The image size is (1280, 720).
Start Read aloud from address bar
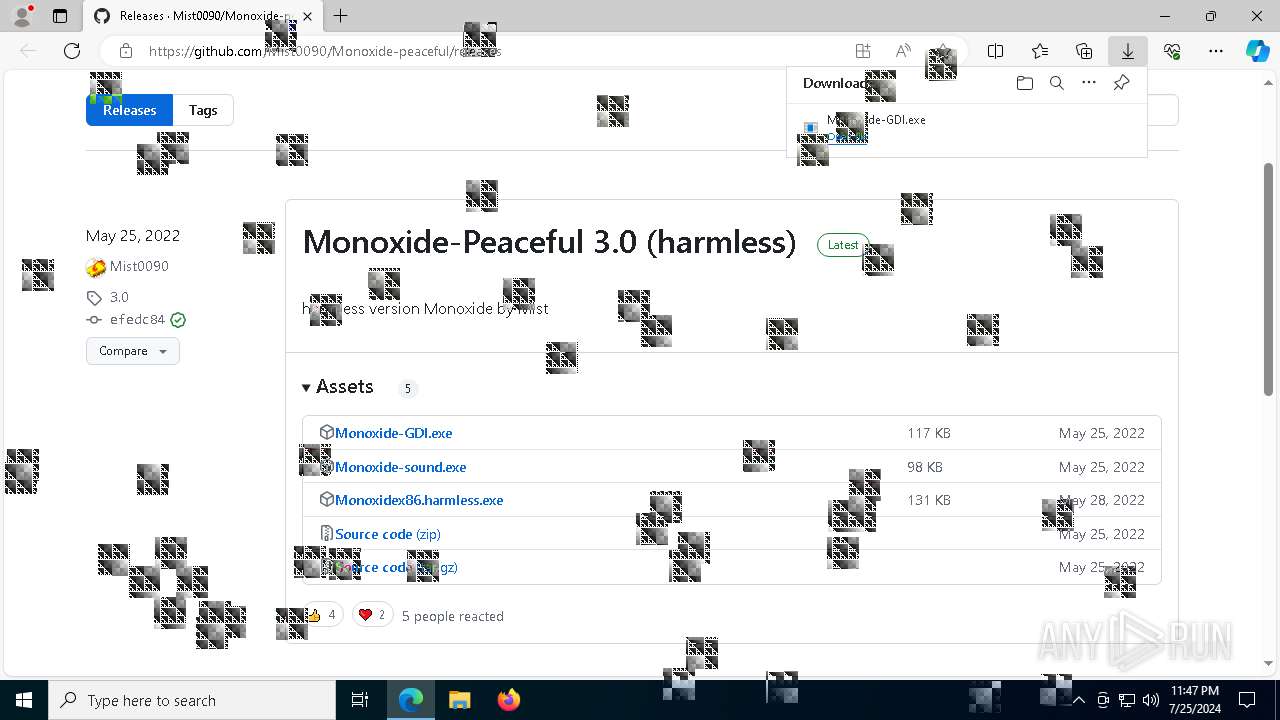coord(903,51)
